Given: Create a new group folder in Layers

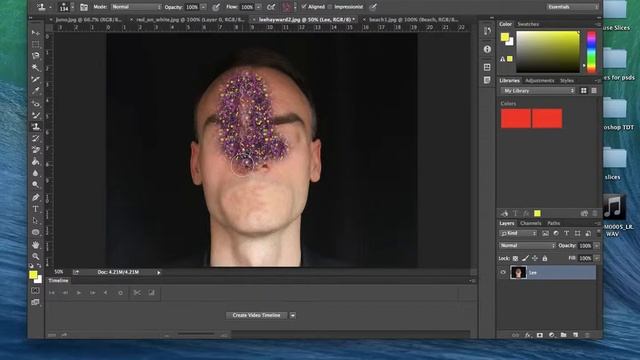Looking at the screenshot, I should (x=564, y=335).
